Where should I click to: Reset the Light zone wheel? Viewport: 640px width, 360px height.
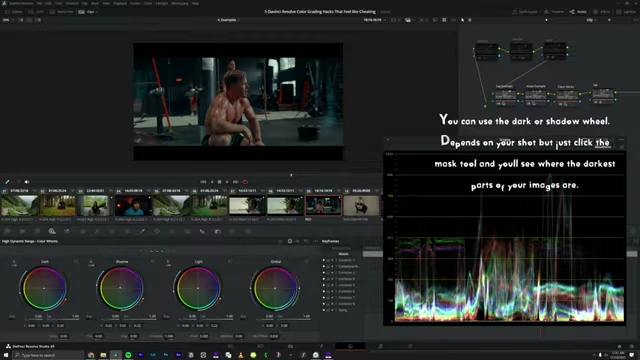(230, 262)
